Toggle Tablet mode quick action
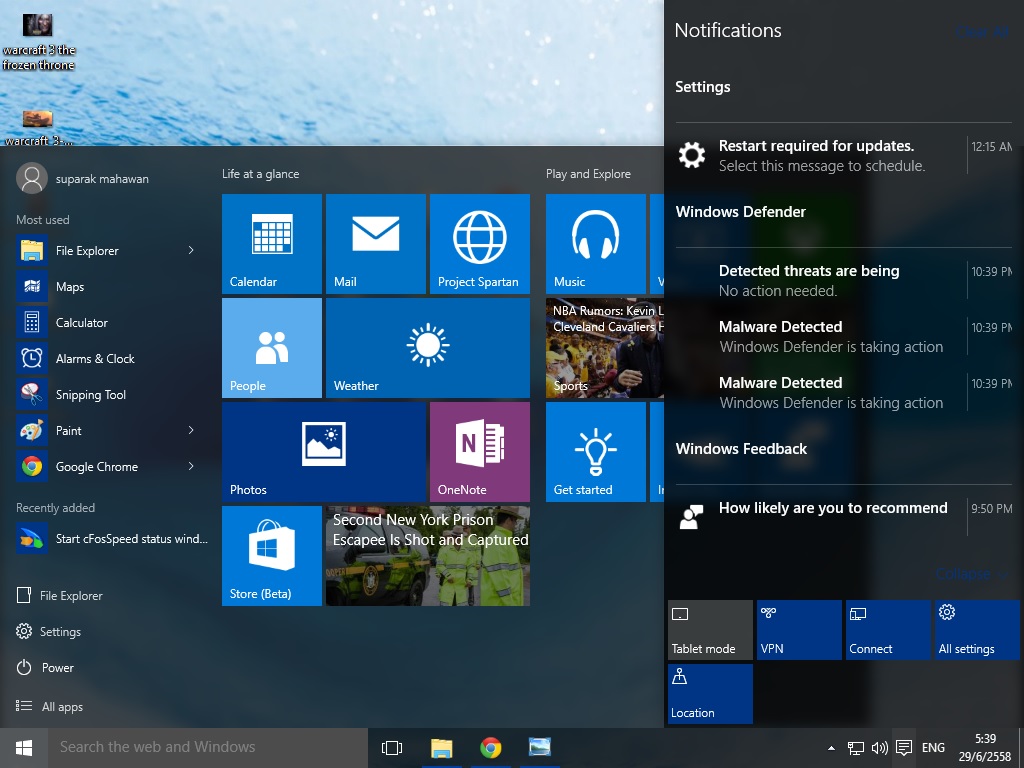The image size is (1024, 768). pyautogui.click(x=709, y=630)
